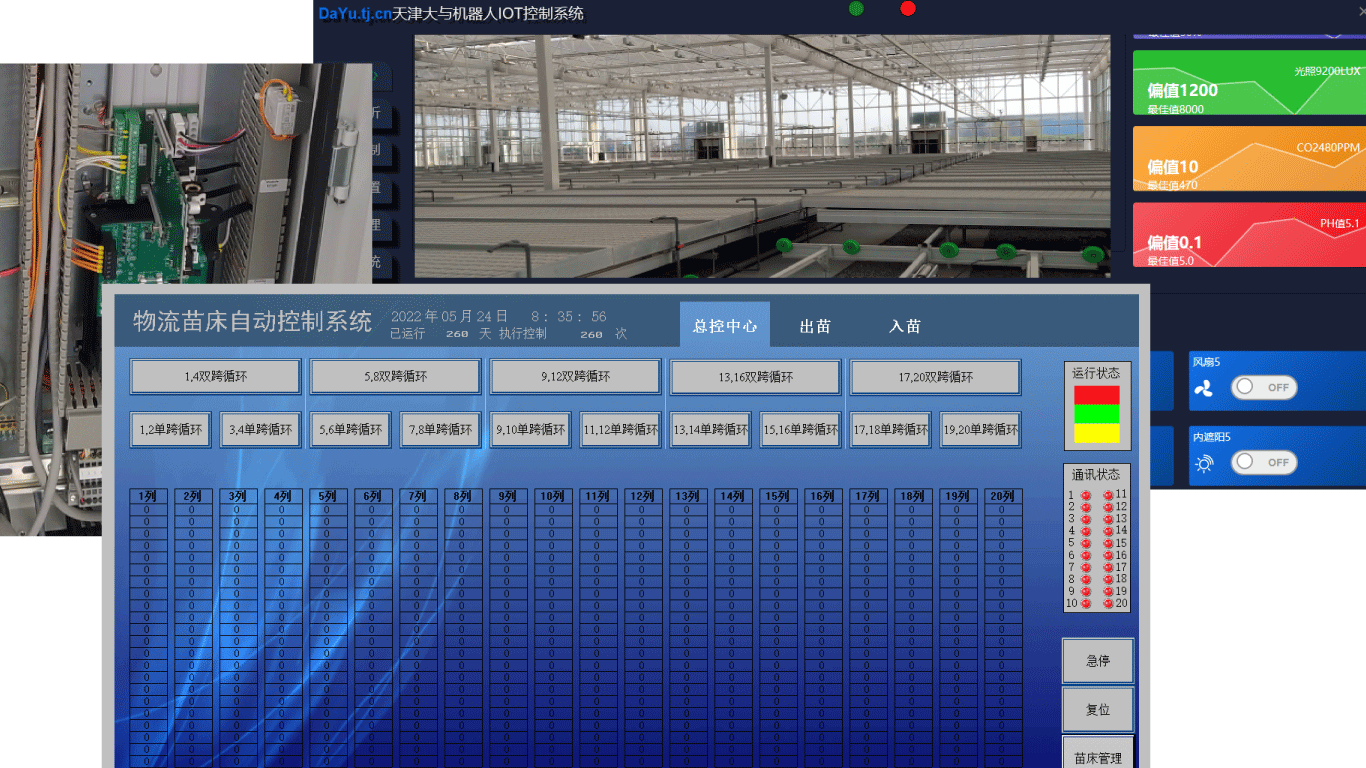Click communication status LED number 12
The height and width of the screenshot is (768, 1366).
1108,507
